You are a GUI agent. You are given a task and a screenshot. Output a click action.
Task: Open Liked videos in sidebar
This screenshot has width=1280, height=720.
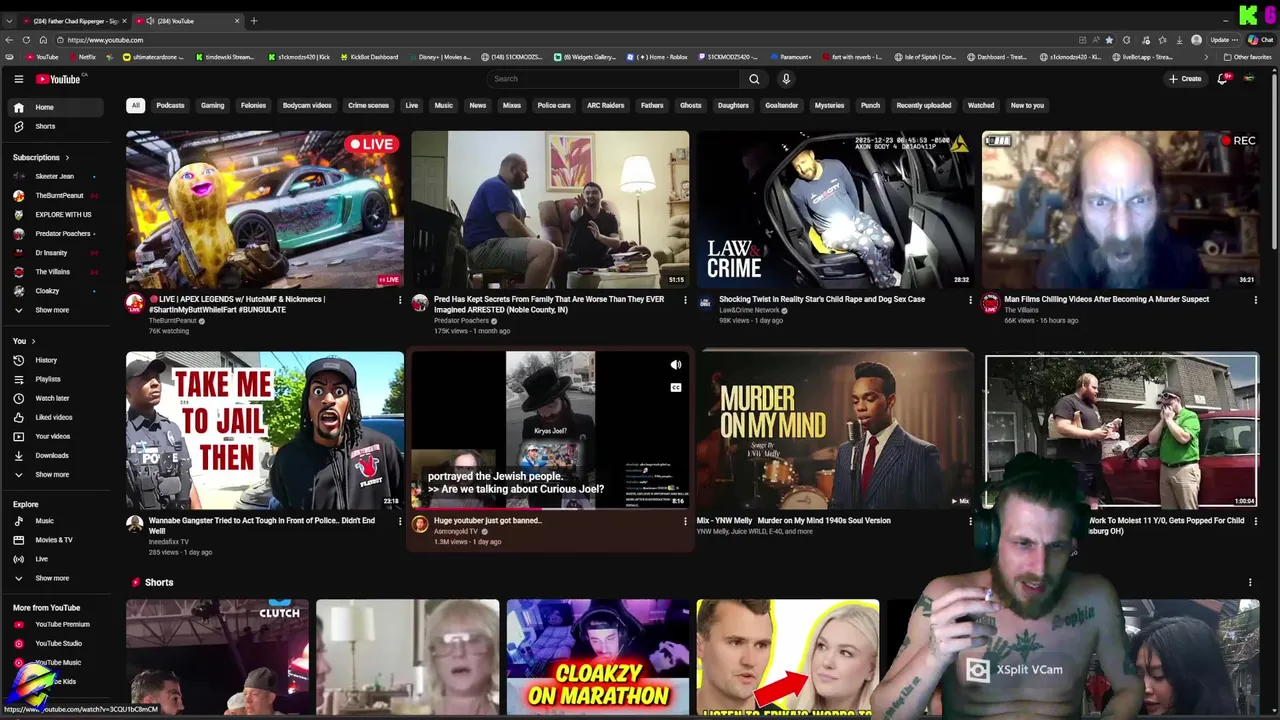pyautogui.click(x=54, y=417)
